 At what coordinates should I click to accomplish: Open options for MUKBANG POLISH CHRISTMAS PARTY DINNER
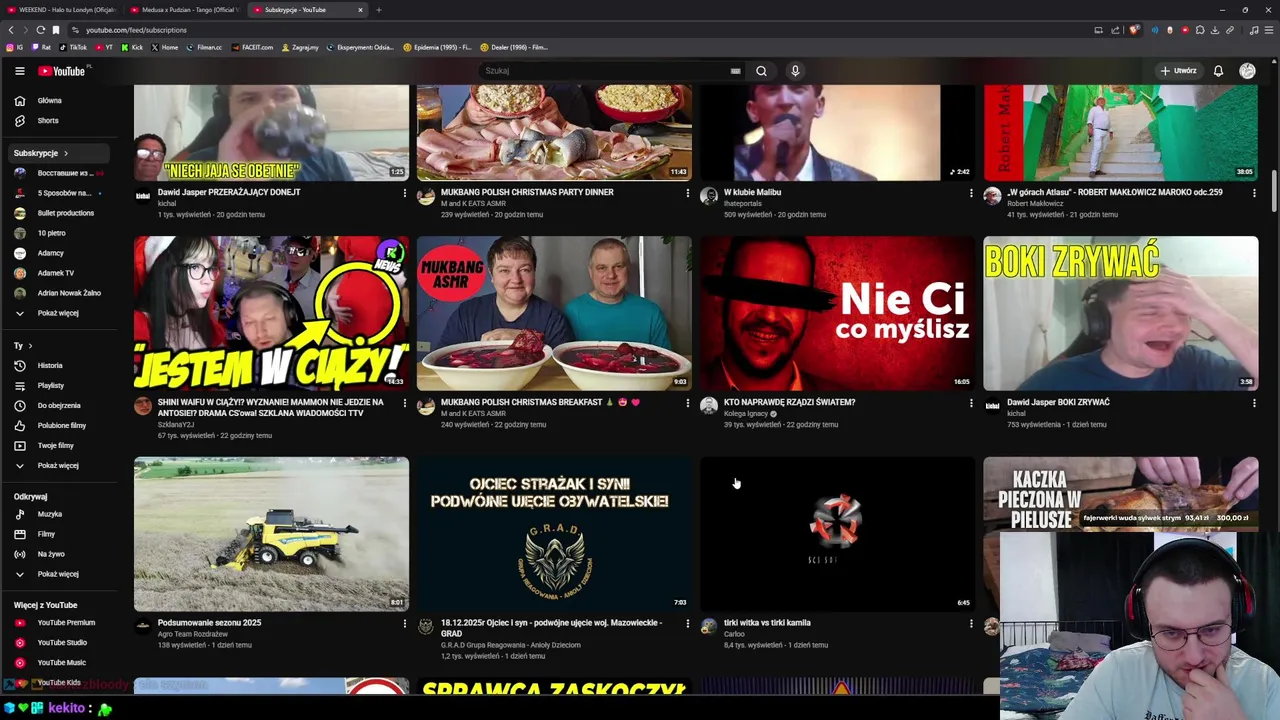687,193
